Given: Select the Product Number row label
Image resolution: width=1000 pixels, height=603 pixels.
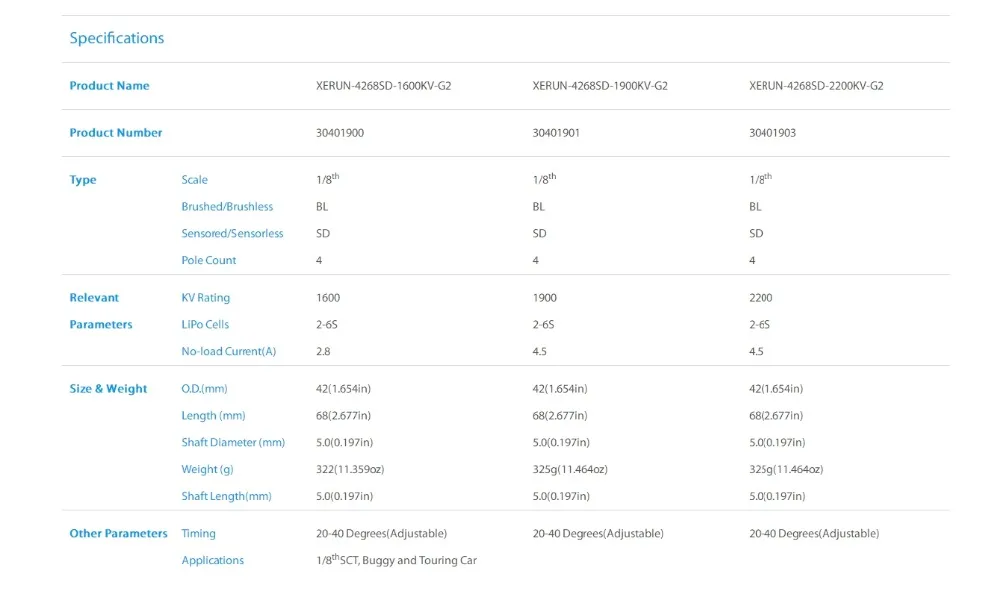Looking at the screenshot, I should coord(115,133).
